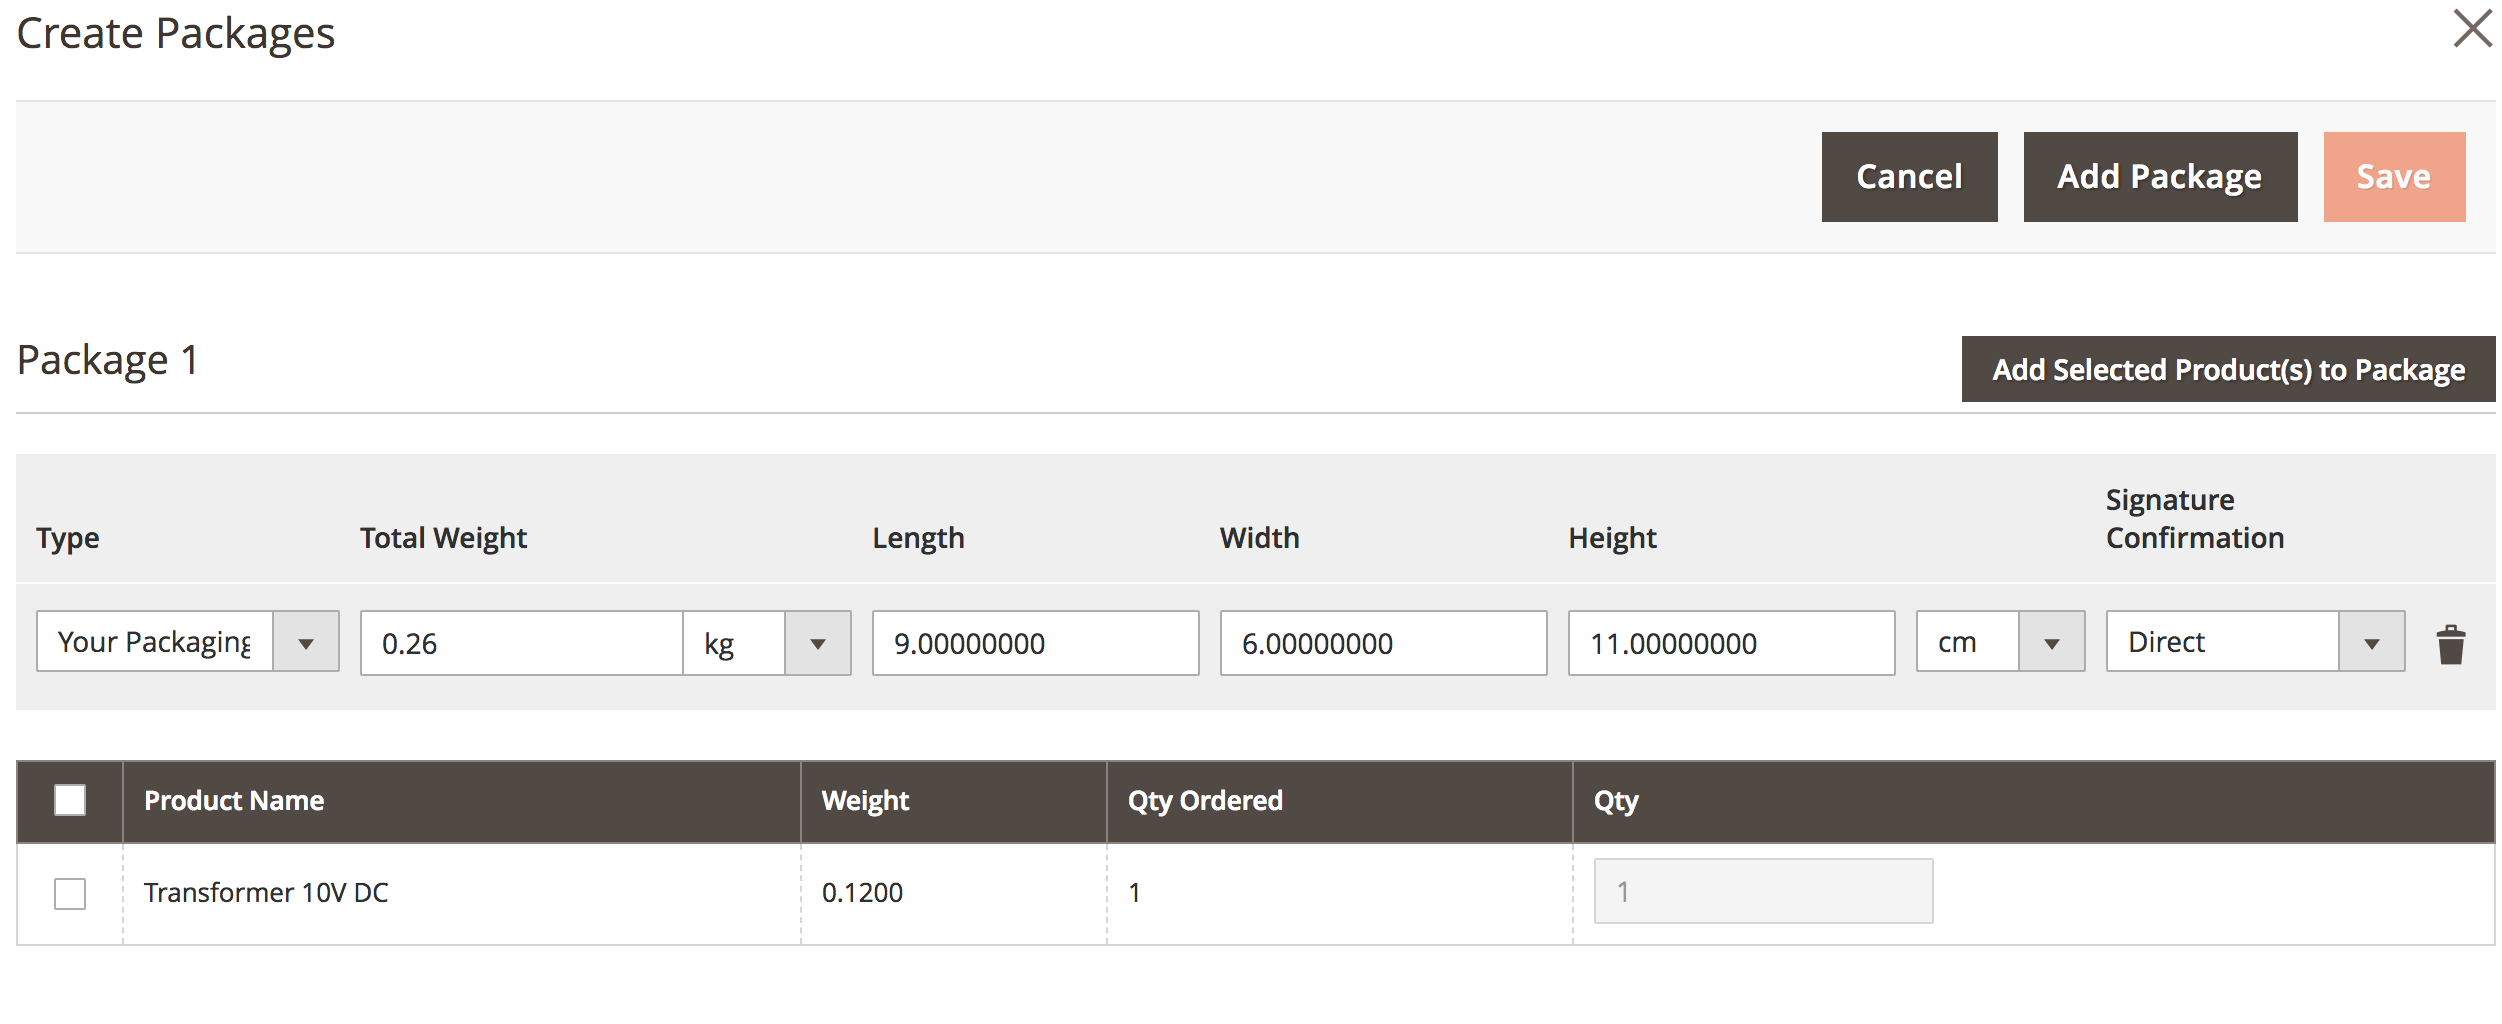Viewport: 2502px width, 1024px height.
Task: Click Add Selected Product(s) to Package
Action: click(2228, 370)
